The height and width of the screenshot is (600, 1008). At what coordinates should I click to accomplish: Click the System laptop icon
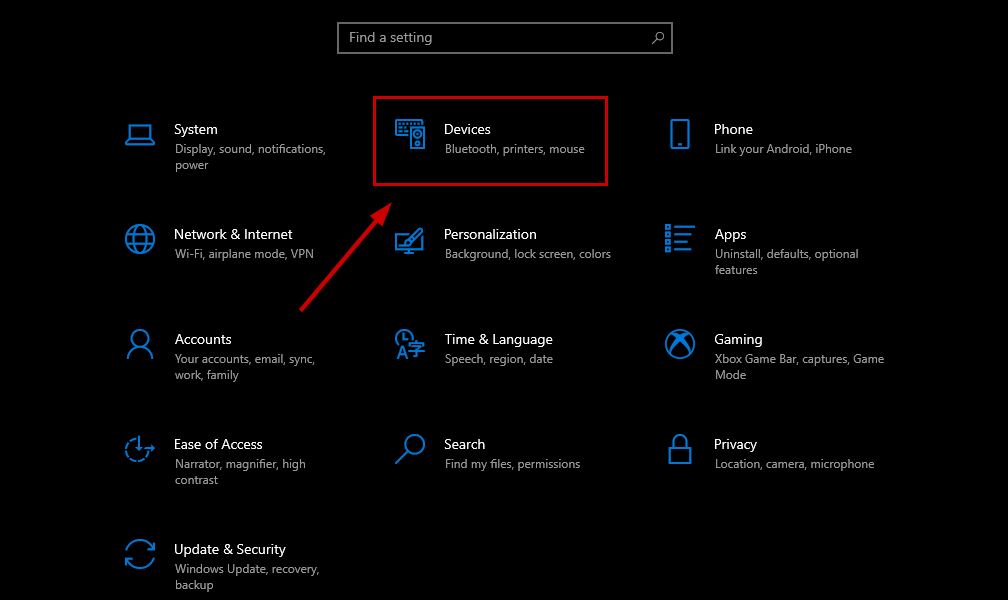(x=139, y=134)
